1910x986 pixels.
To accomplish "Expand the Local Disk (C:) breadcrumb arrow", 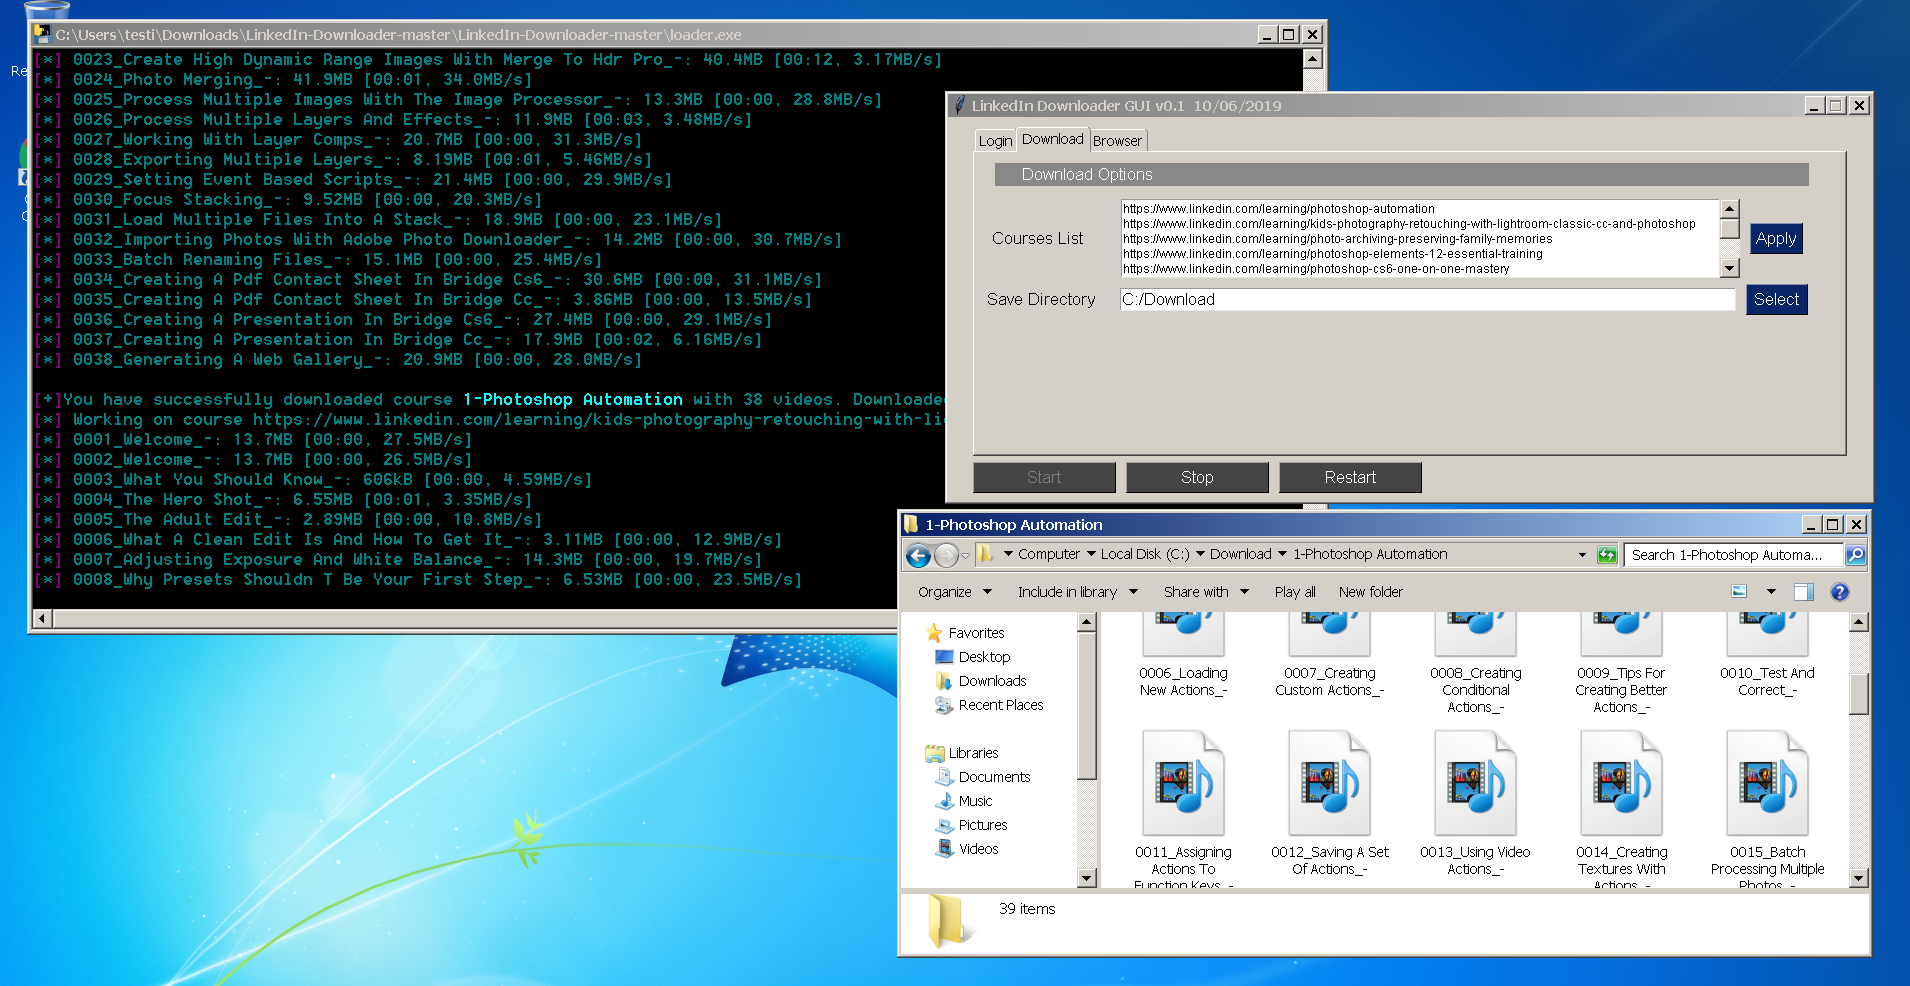I will tap(1200, 554).
